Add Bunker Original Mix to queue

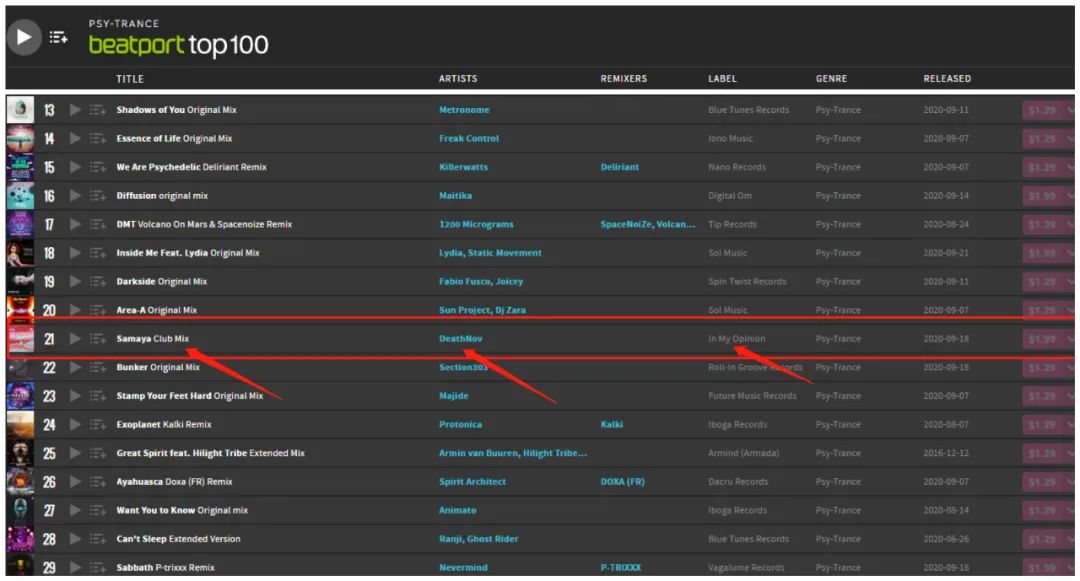click(97, 367)
